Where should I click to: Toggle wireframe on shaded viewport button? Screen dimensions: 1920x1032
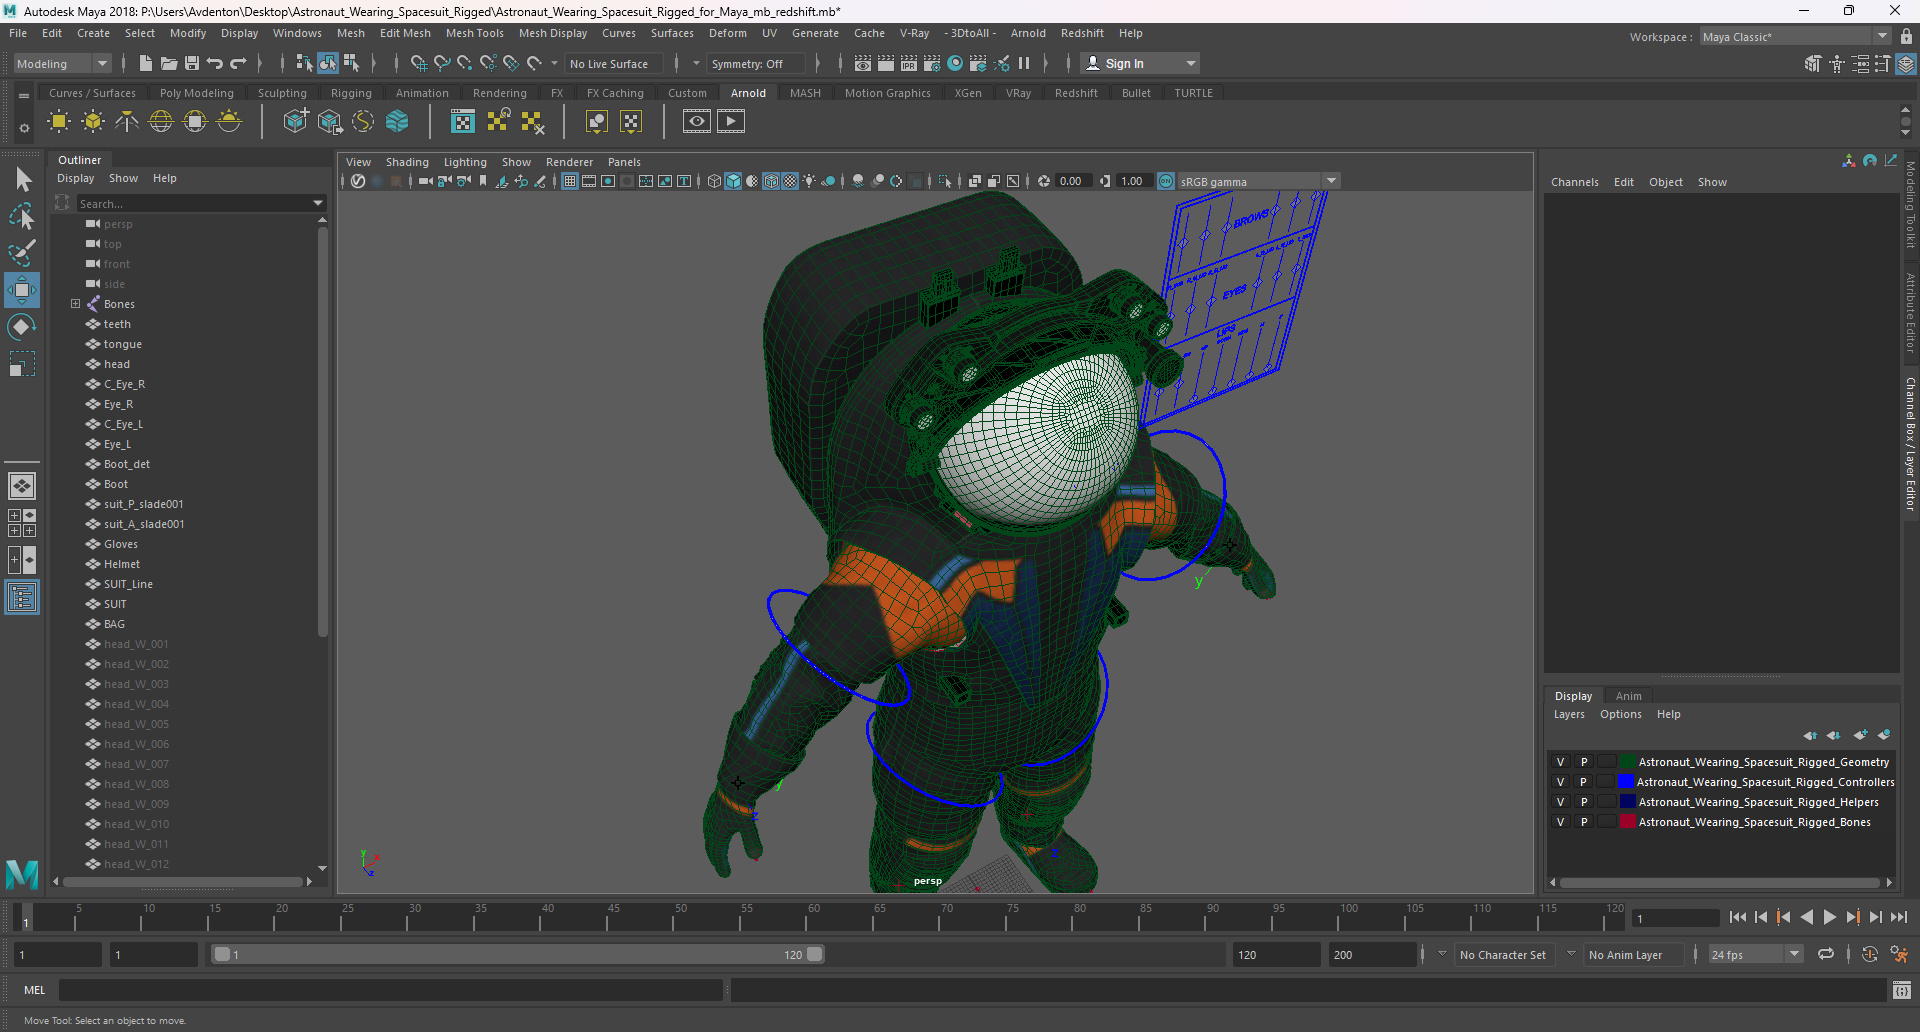pos(771,181)
